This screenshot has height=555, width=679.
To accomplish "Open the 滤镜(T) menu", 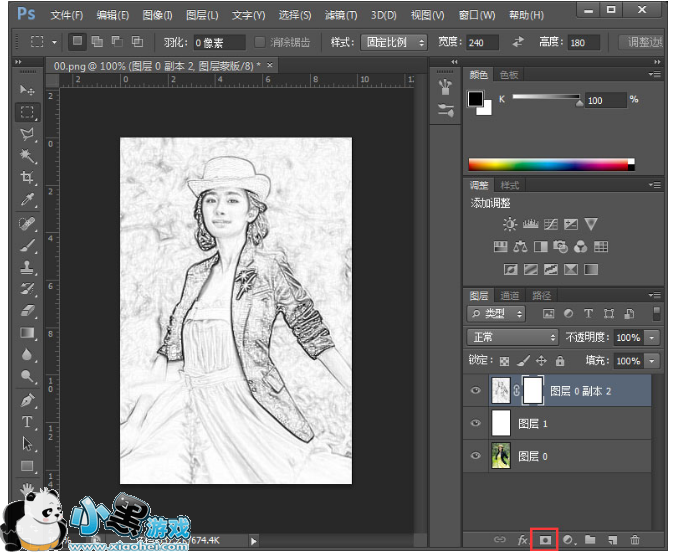I will [x=341, y=16].
